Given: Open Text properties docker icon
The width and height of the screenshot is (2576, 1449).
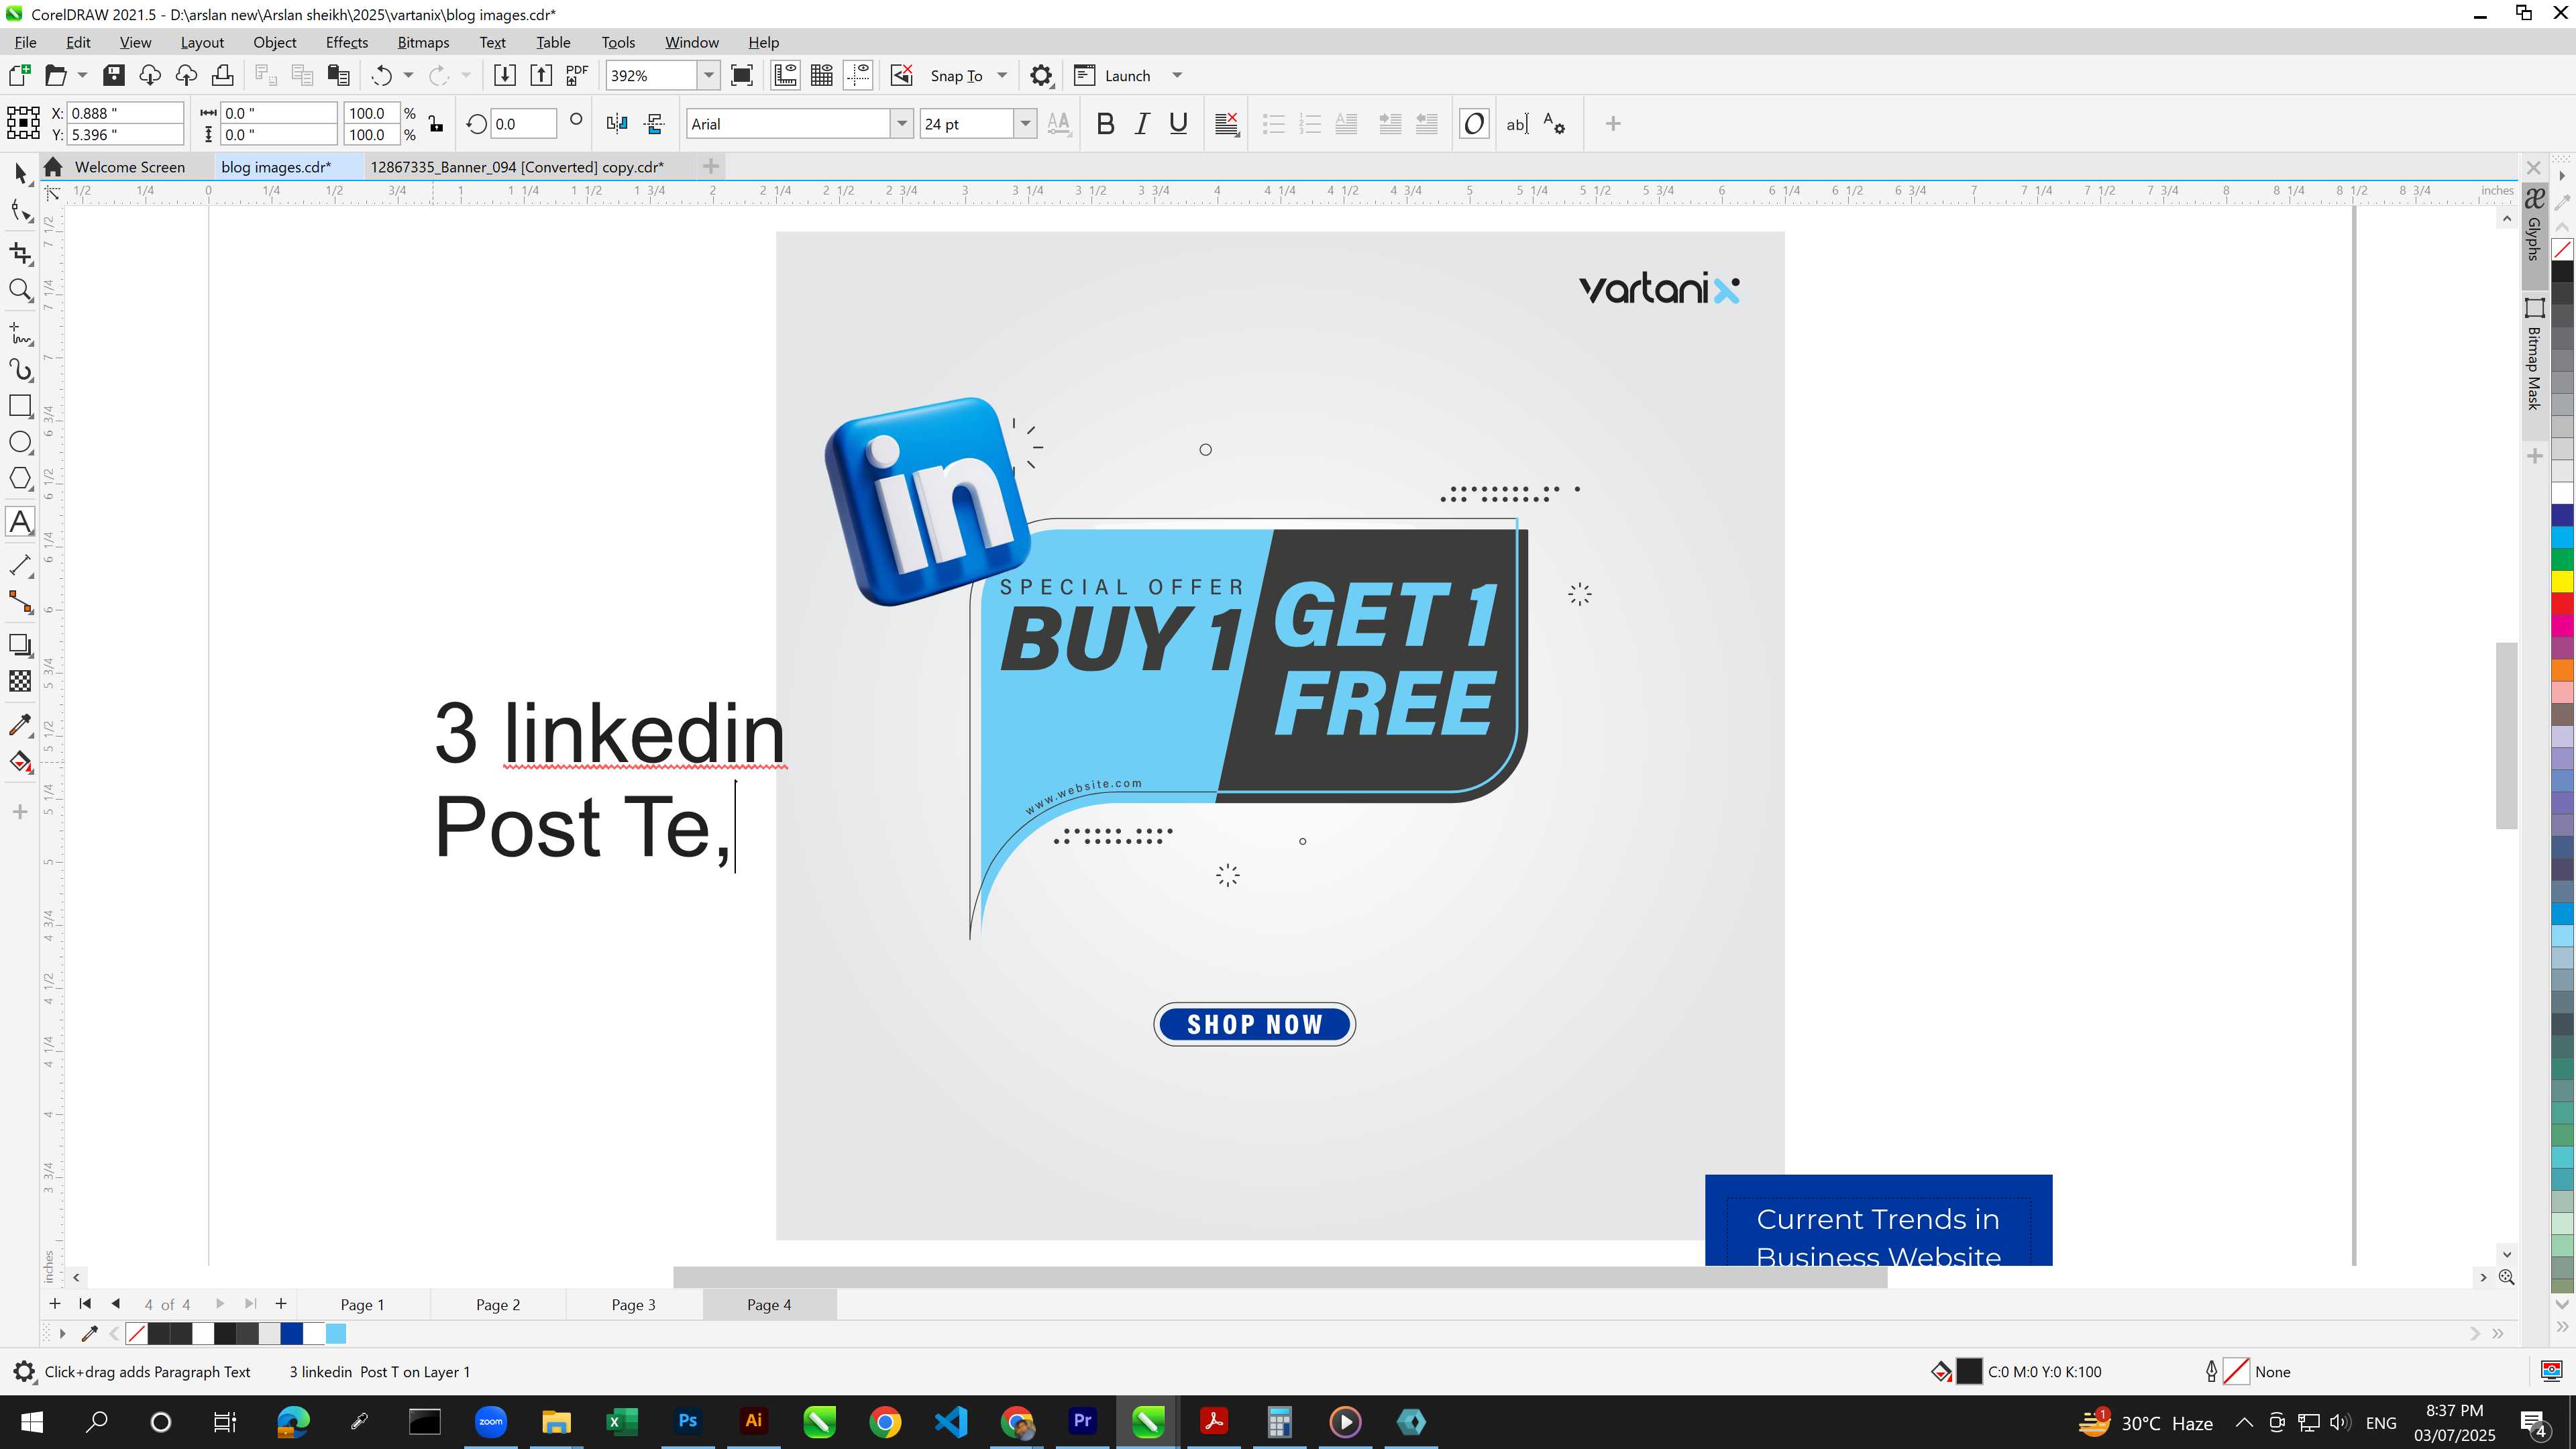Looking at the screenshot, I should coord(1554,124).
